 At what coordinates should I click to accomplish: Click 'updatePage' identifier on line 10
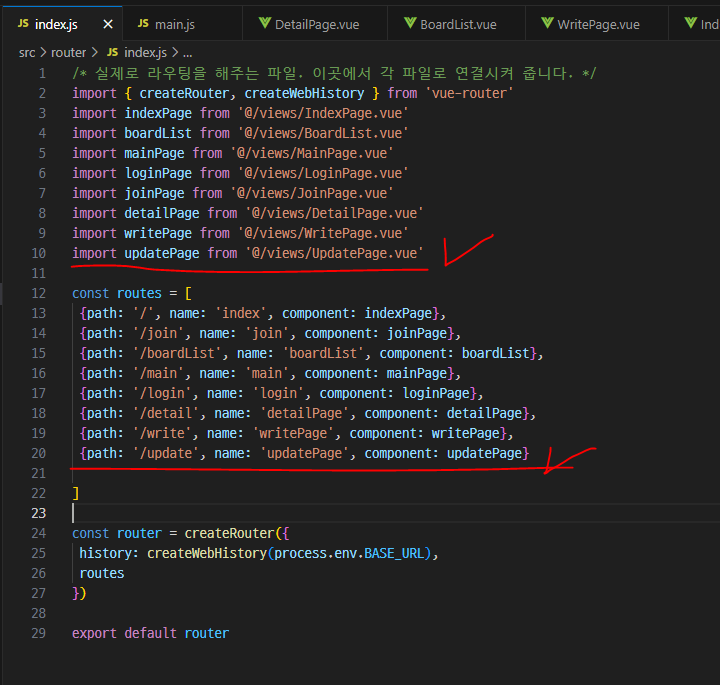pos(162,253)
